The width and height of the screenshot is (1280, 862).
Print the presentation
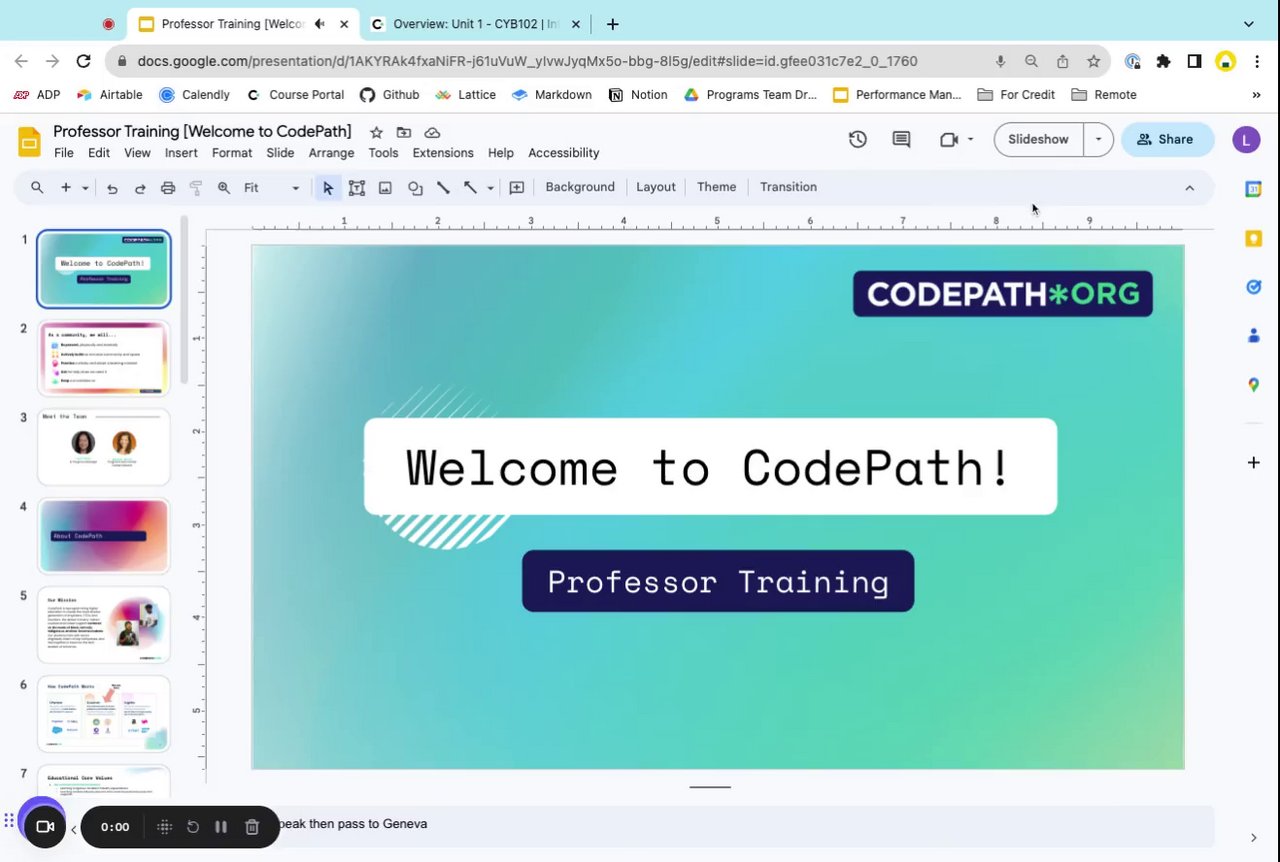click(168, 188)
